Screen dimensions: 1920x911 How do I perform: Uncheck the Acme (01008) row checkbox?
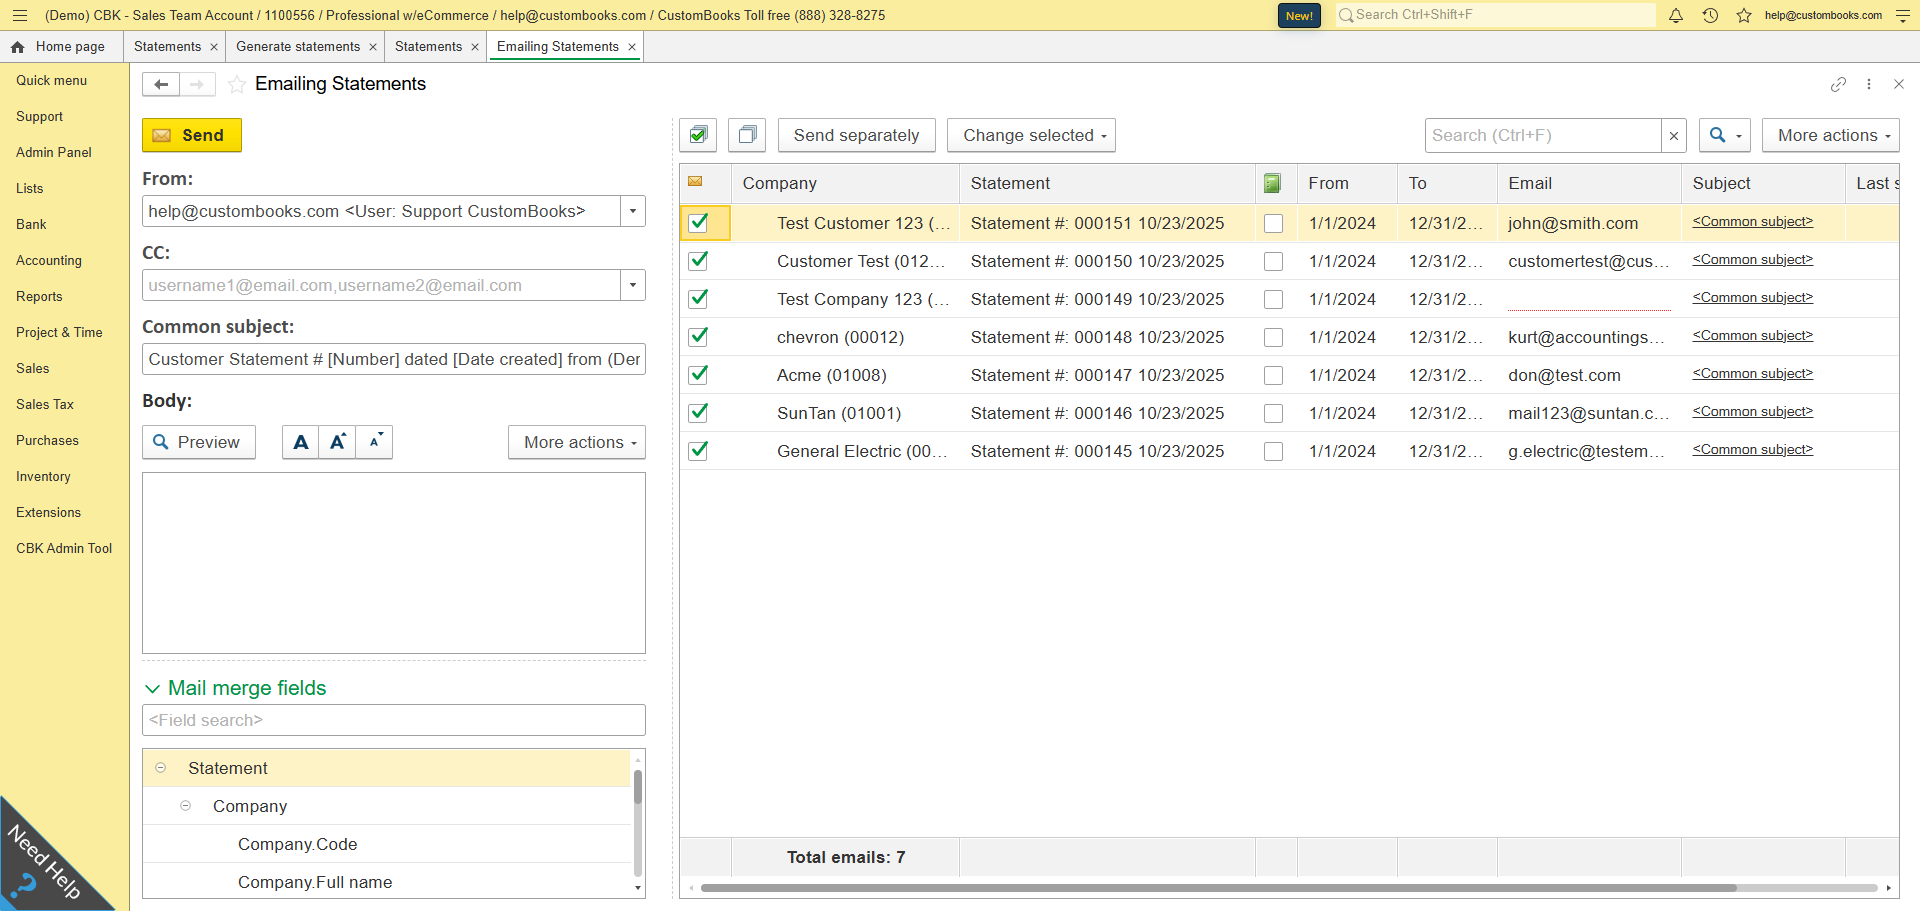pyautogui.click(x=699, y=375)
